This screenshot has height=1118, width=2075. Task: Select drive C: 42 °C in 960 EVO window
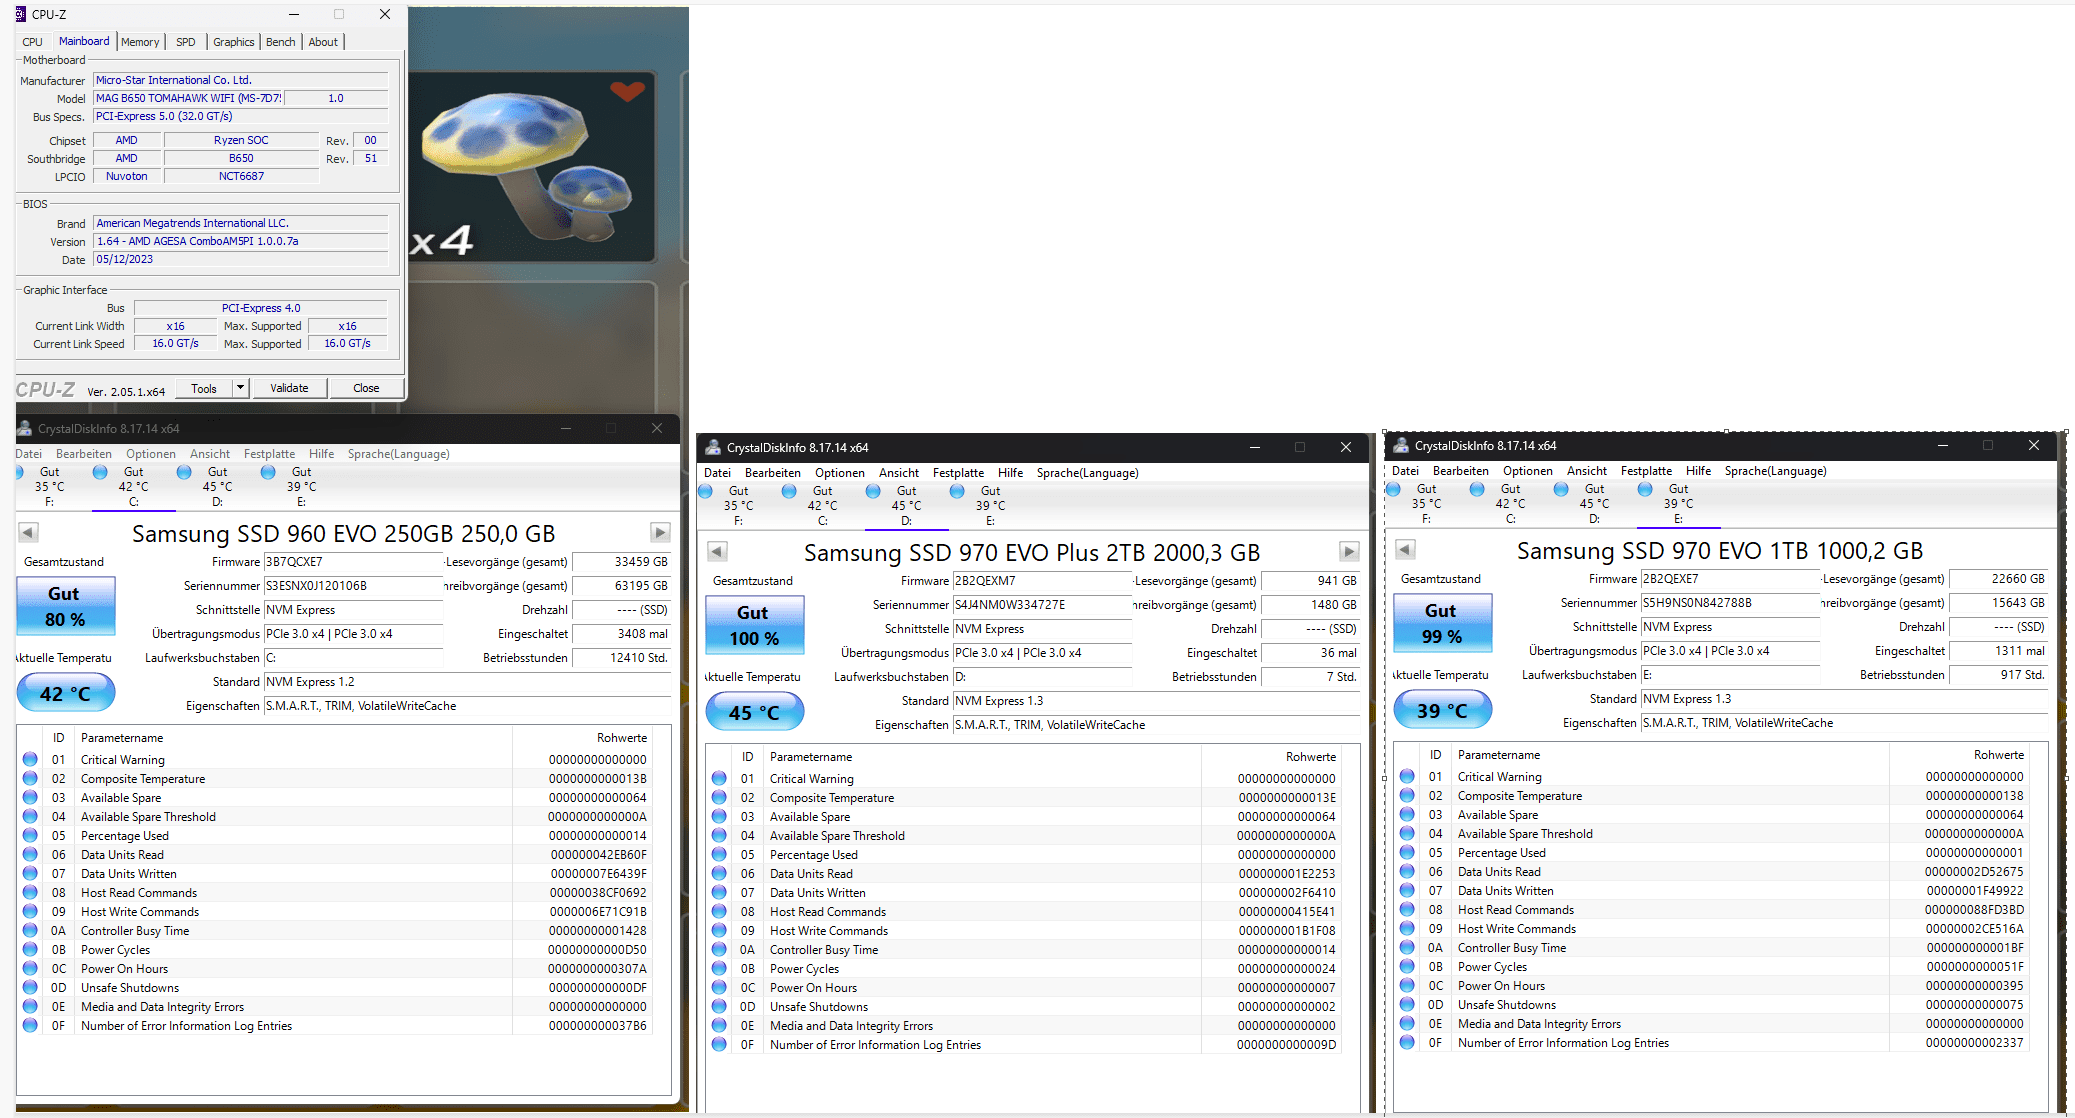click(133, 487)
